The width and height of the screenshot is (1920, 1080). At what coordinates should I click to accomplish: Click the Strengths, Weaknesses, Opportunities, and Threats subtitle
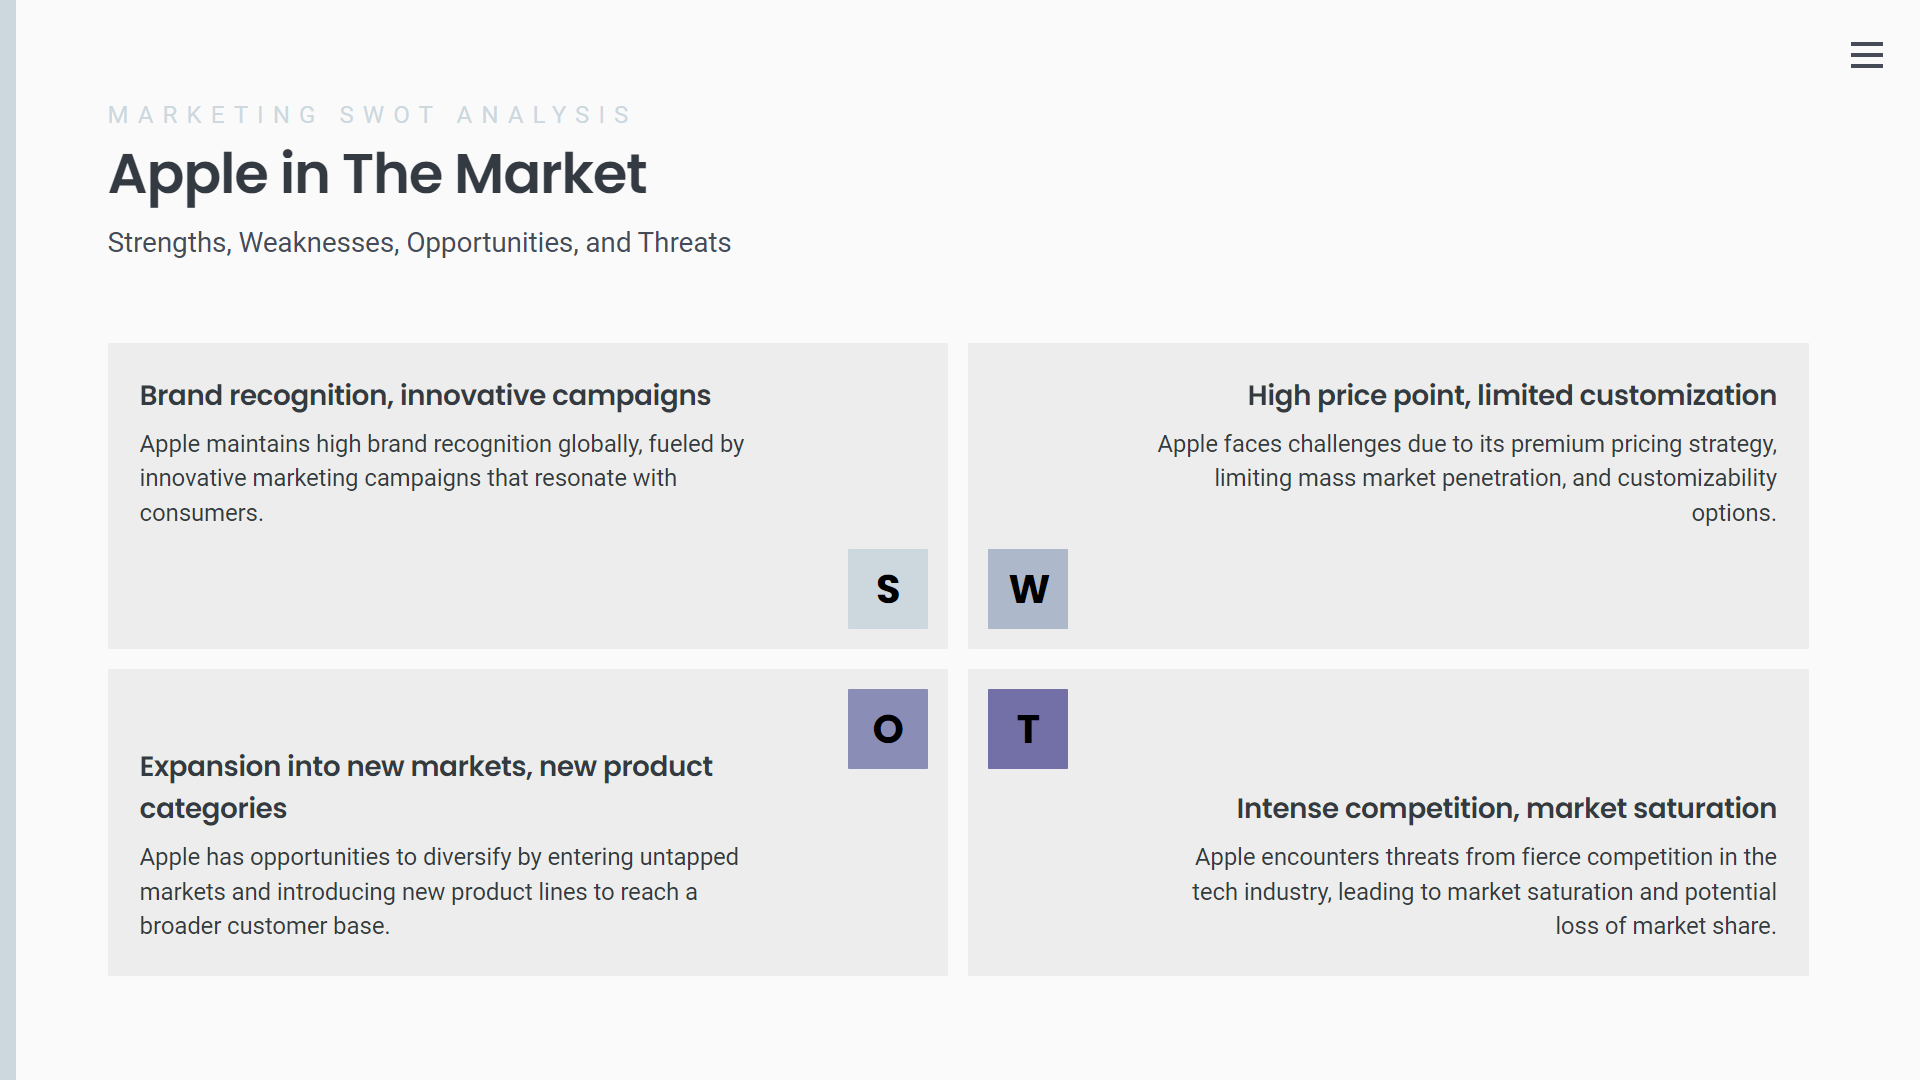click(419, 243)
